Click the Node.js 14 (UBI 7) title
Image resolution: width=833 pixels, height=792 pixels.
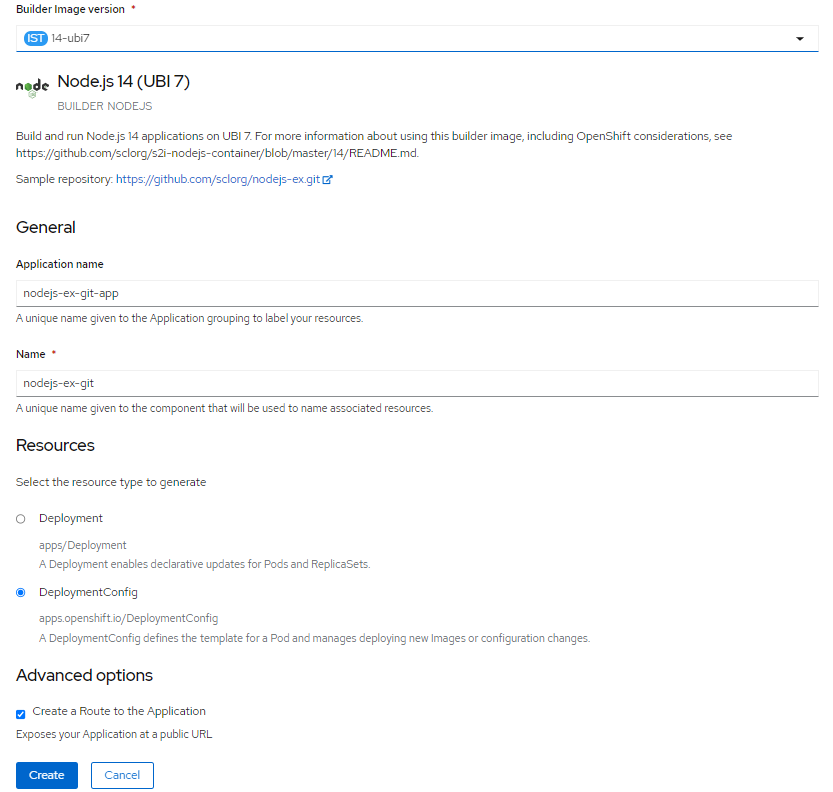coord(123,82)
